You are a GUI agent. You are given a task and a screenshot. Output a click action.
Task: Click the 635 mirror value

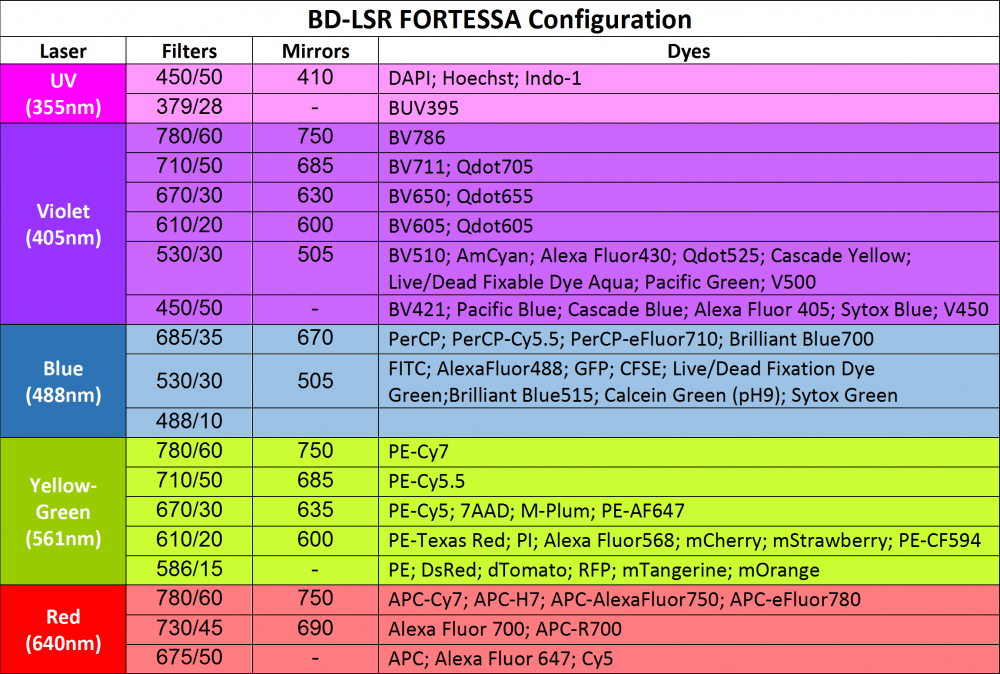316,511
